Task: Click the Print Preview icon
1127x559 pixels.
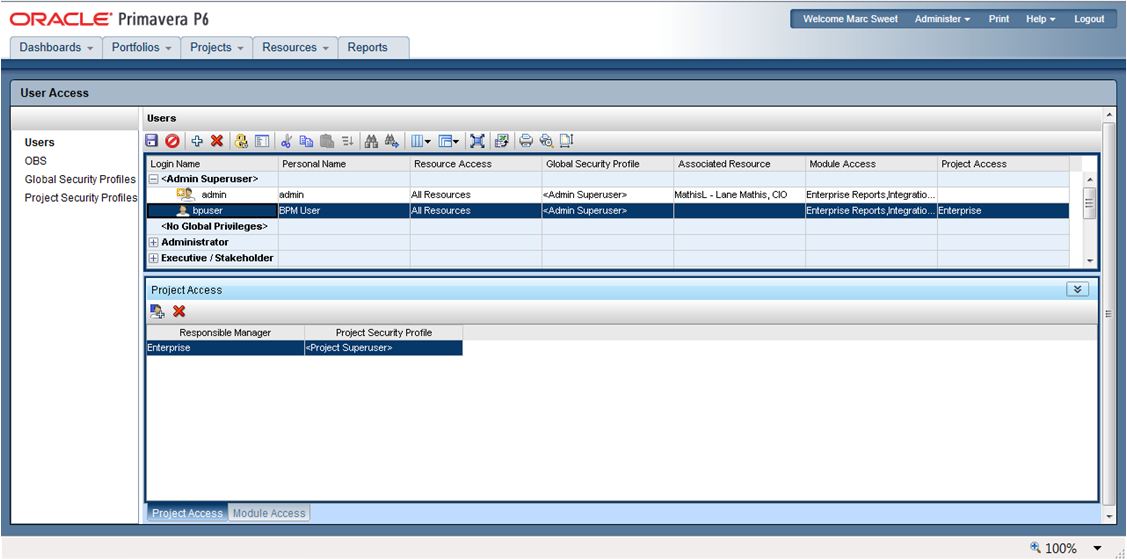Action: click(546, 141)
